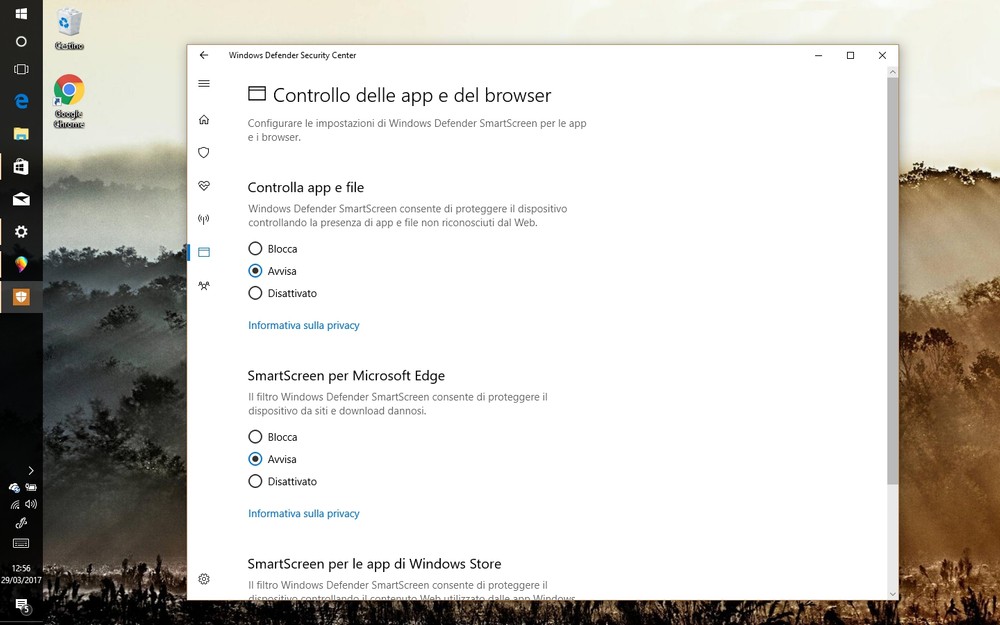Open the touch keyboard from the tray
This screenshot has height=625, width=1000.
click(x=21, y=543)
